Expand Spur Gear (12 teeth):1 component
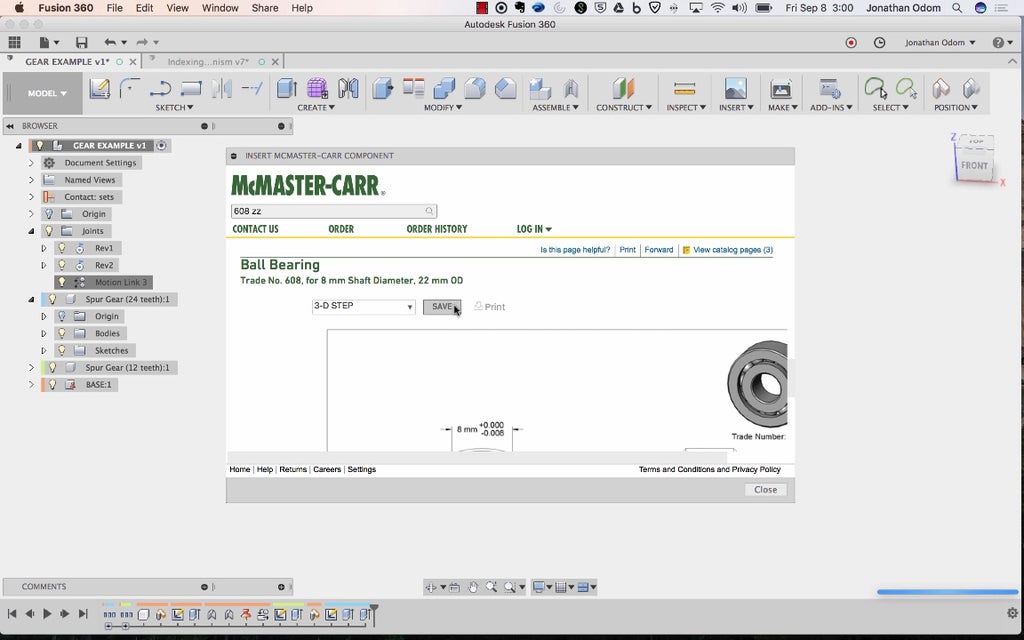Viewport: 1024px width, 640px height. (x=31, y=367)
